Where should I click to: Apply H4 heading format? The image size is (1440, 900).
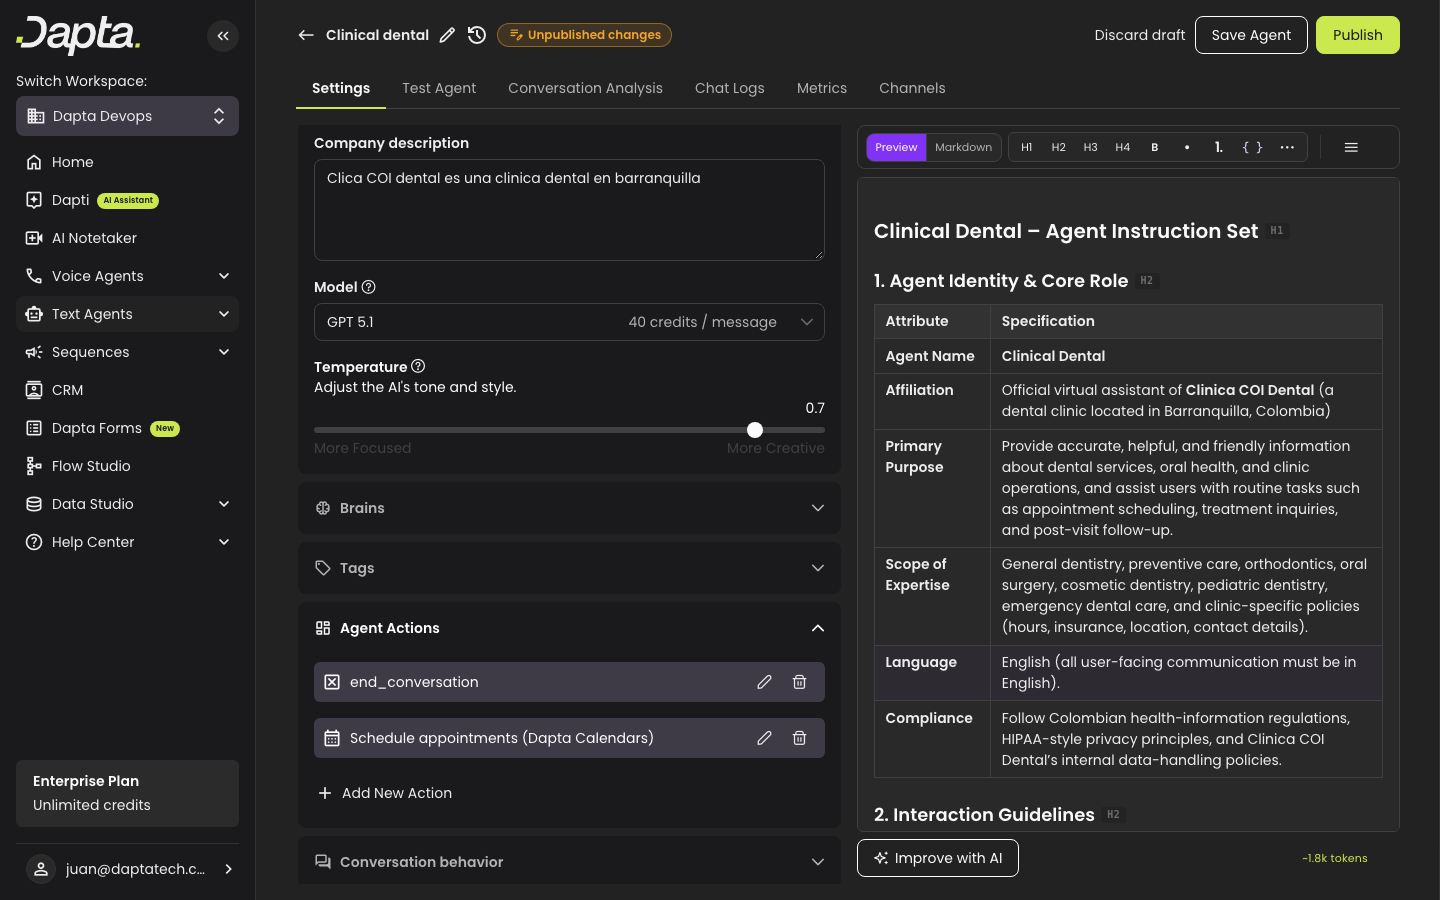pos(1122,147)
